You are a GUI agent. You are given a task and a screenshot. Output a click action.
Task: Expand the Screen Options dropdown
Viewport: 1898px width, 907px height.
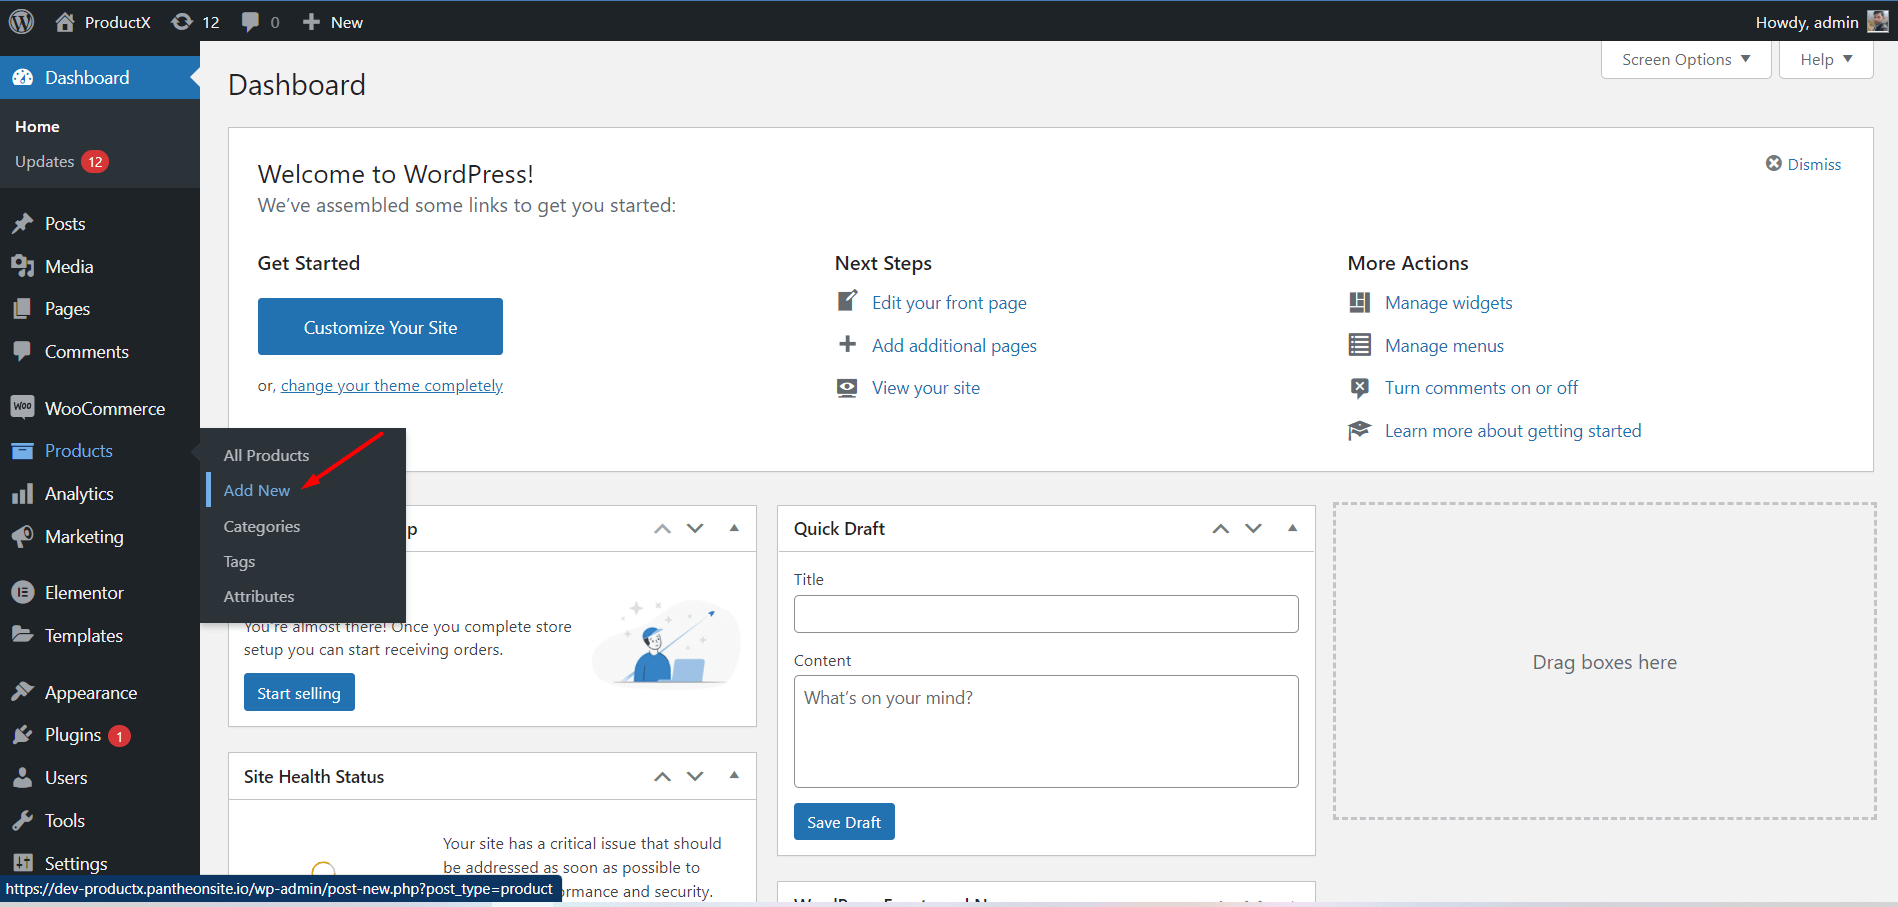click(x=1686, y=60)
